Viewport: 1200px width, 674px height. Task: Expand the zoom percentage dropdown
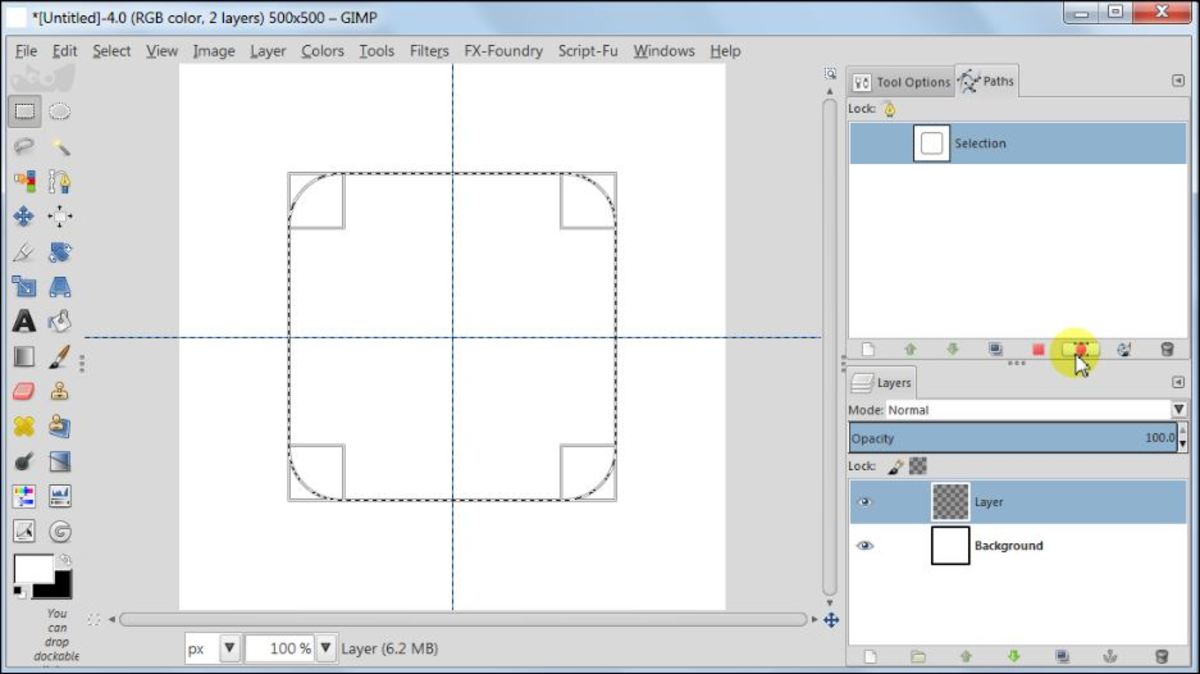(x=326, y=648)
